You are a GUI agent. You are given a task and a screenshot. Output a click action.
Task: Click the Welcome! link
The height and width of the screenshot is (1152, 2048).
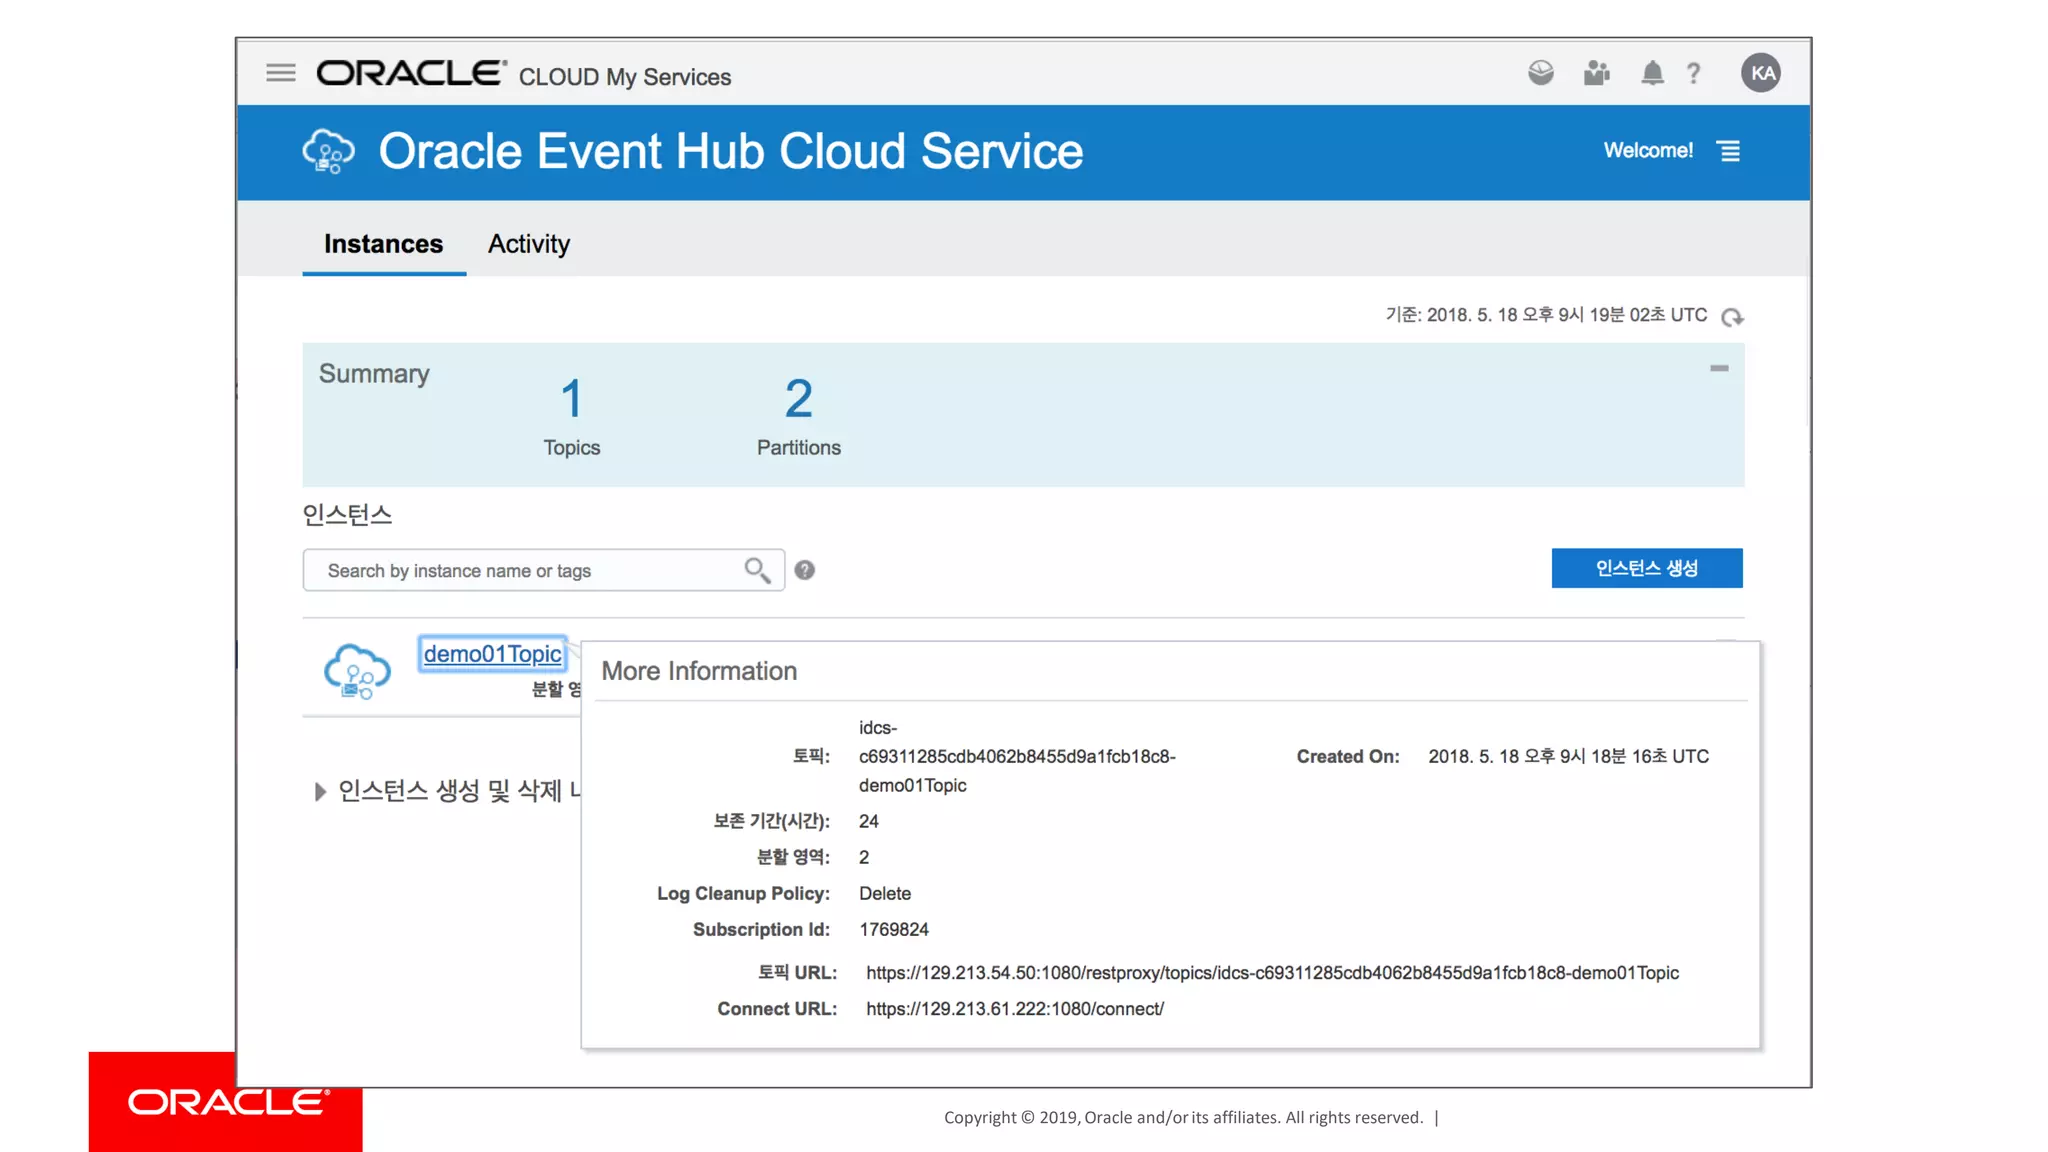click(1648, 150)
